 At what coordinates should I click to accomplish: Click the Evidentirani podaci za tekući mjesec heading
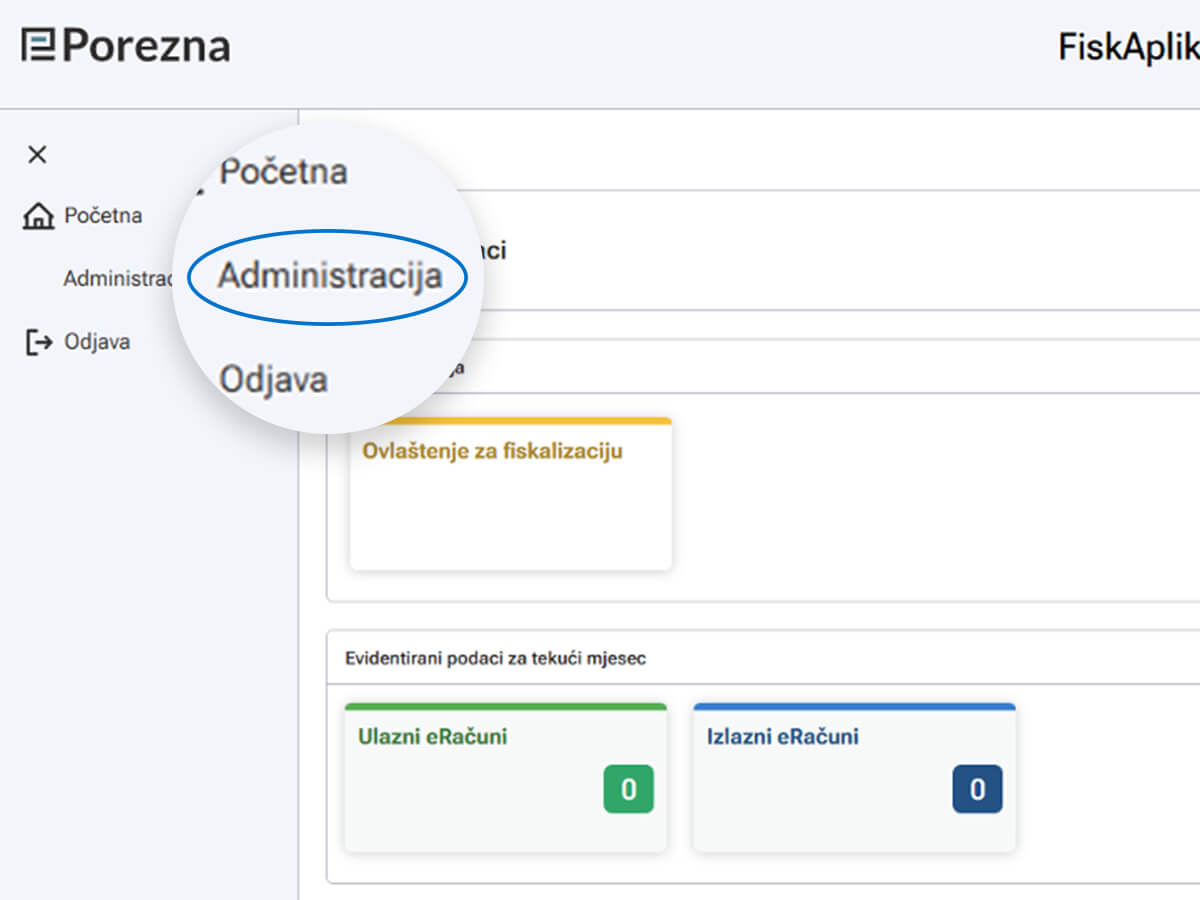pos(495,658)
